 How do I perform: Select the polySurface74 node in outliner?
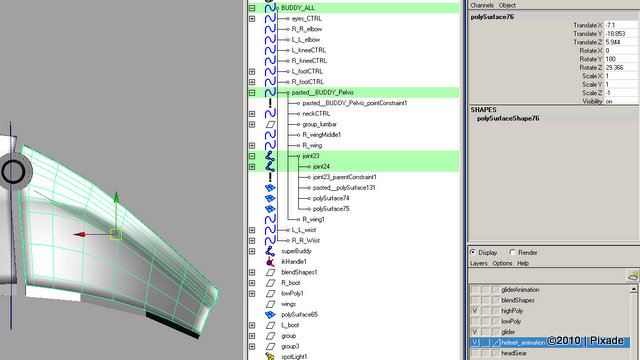pos(331,198)
